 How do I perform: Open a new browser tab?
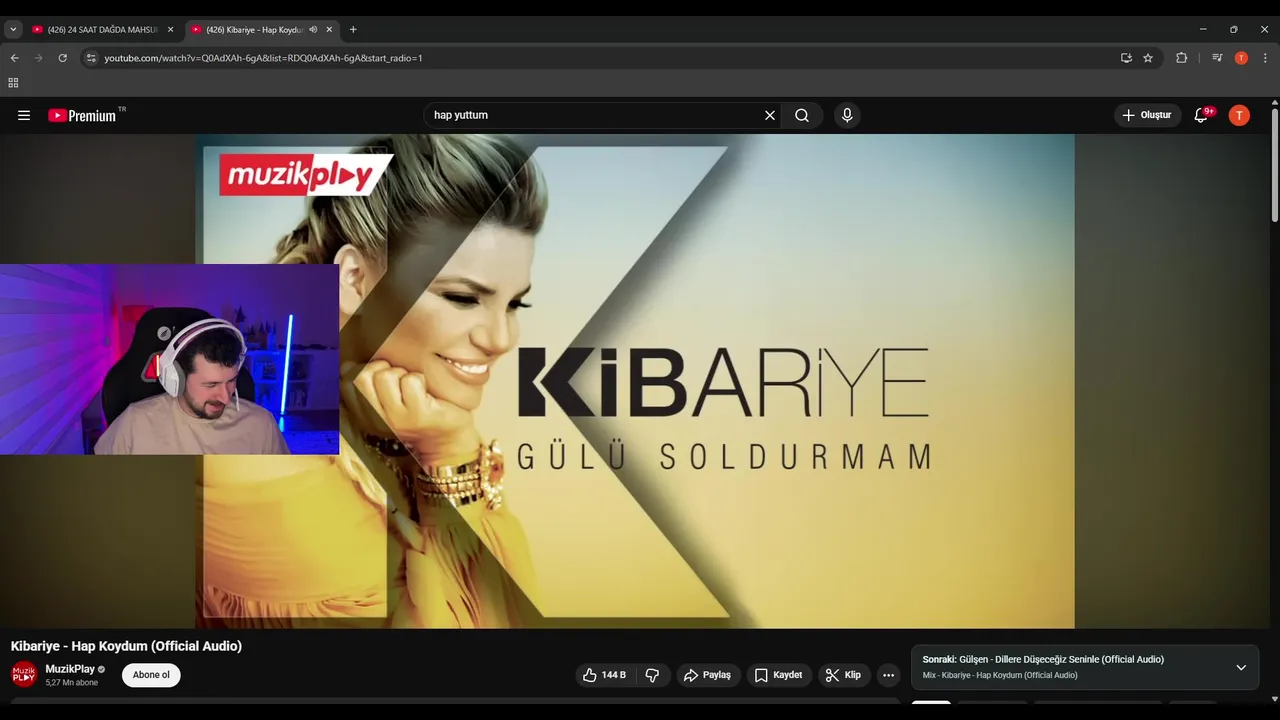(353, 30)
